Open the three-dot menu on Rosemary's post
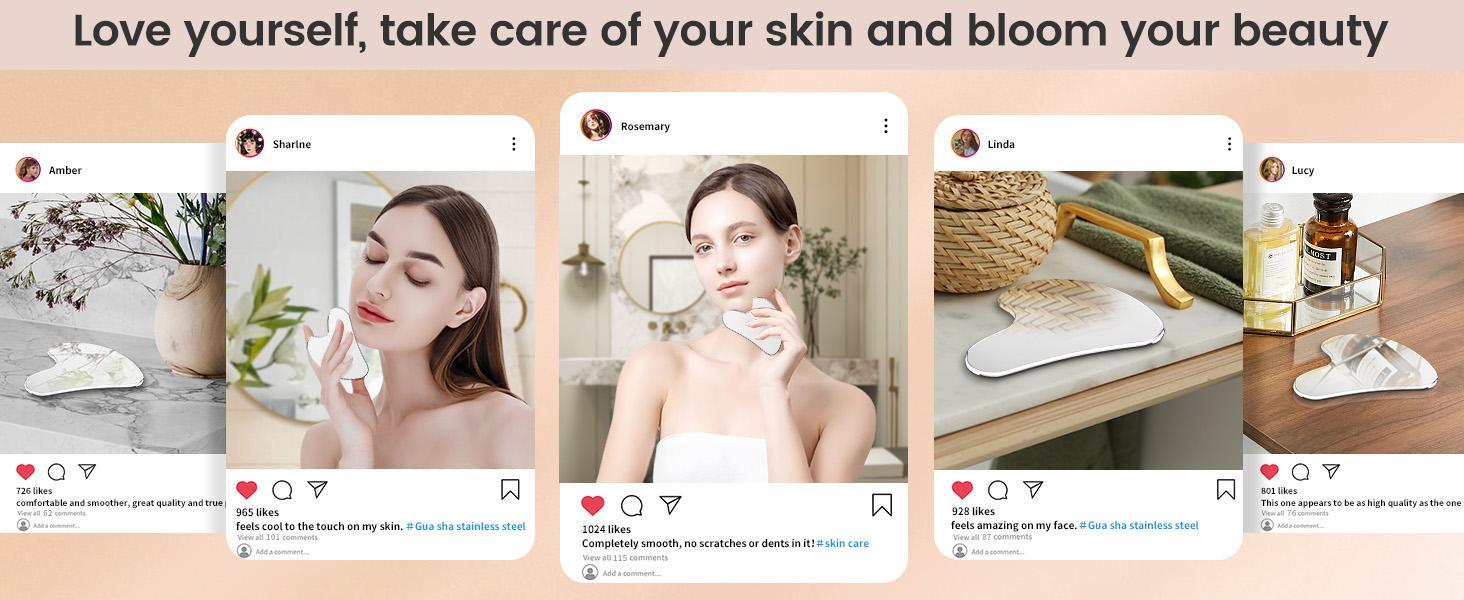This screenshot has width=1464, height=600. pyautogui.click(x=885, y=126)
